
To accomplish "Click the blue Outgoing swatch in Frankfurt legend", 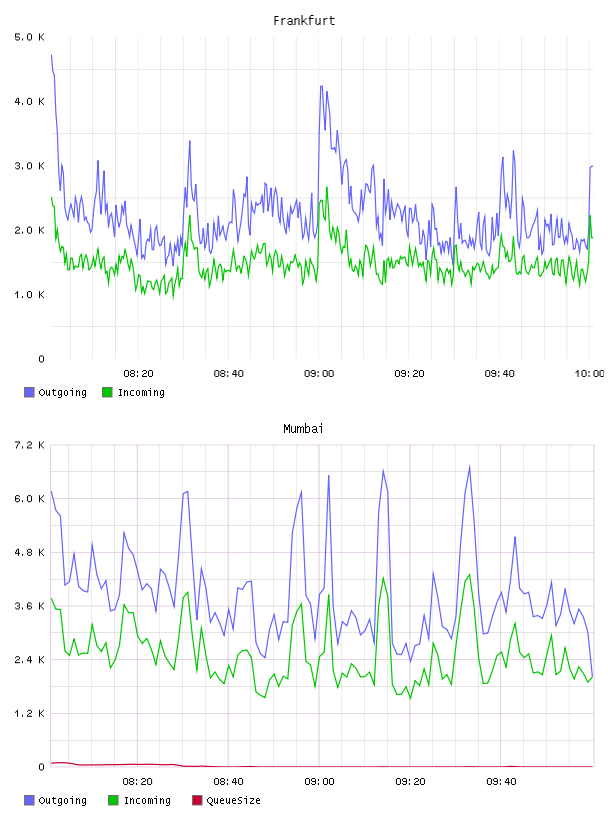I will [29, 392].
